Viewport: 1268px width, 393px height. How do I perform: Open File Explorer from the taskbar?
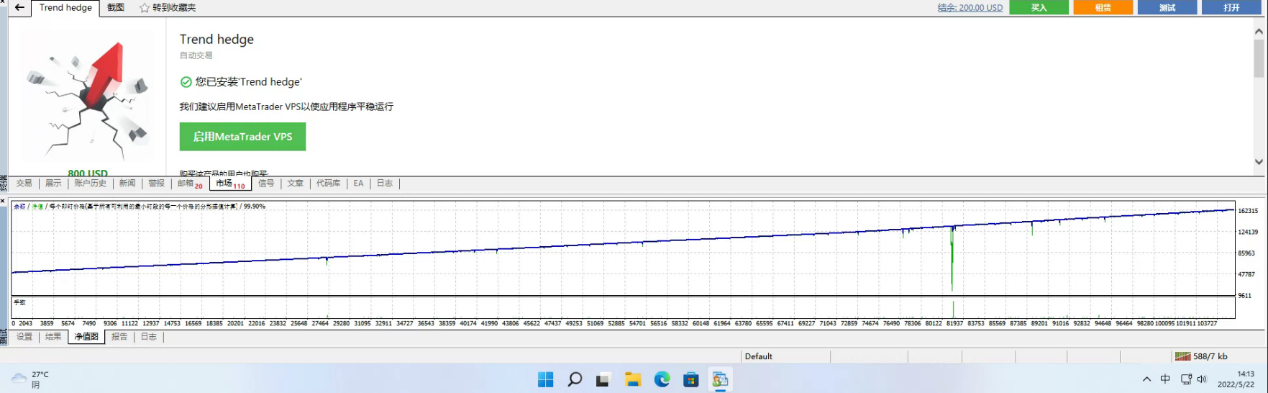click(633, 379)
